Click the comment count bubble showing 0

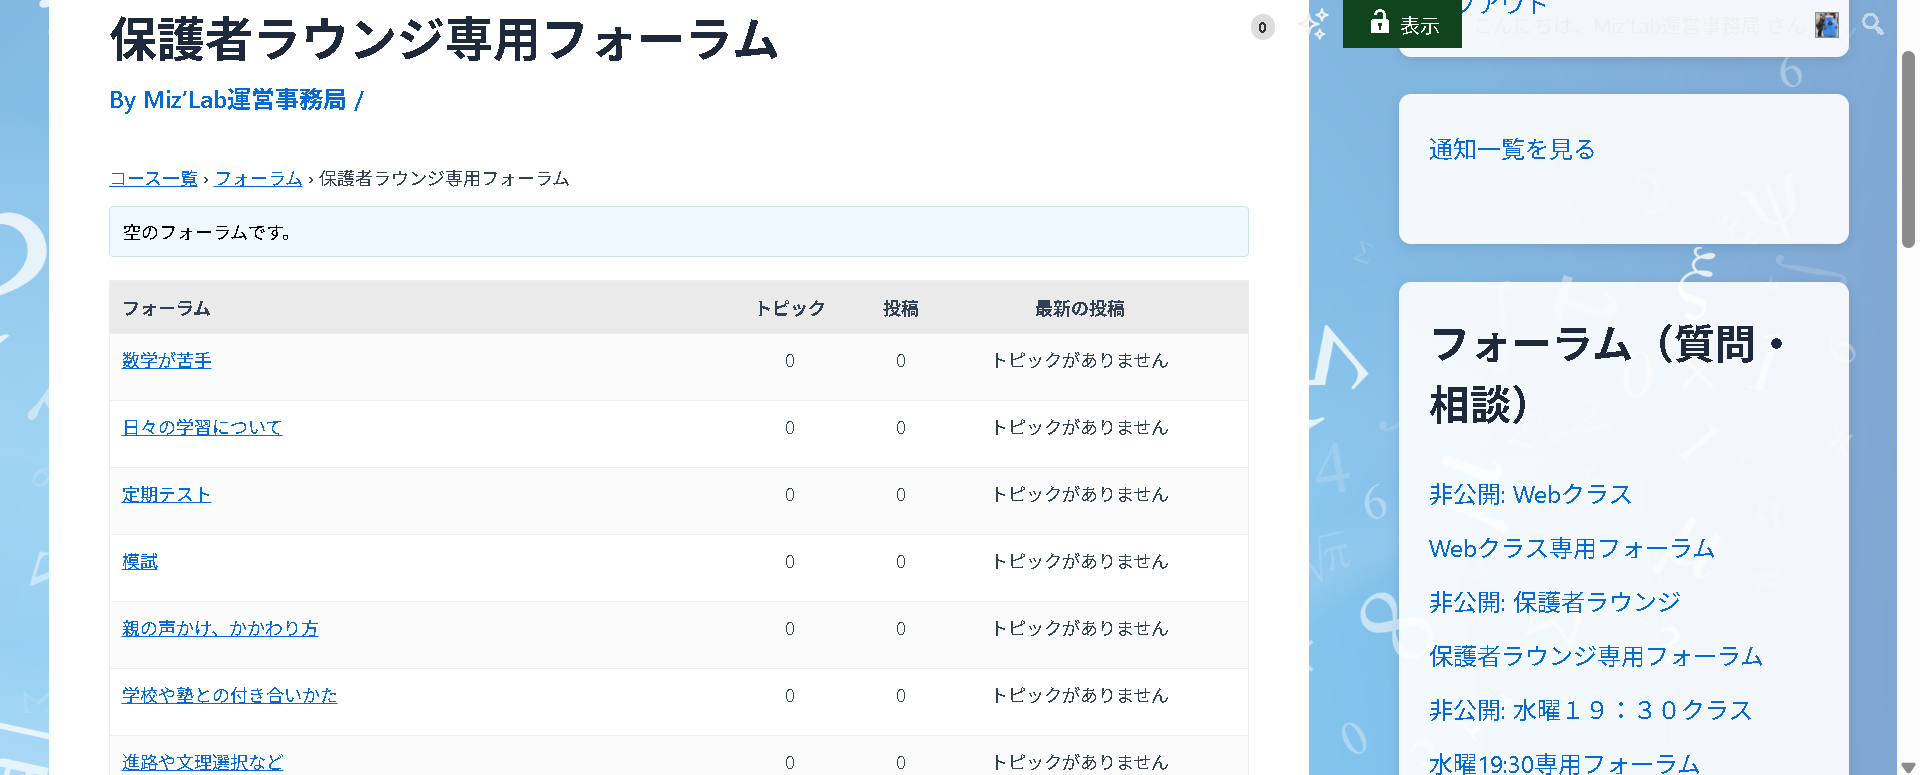1262,27
